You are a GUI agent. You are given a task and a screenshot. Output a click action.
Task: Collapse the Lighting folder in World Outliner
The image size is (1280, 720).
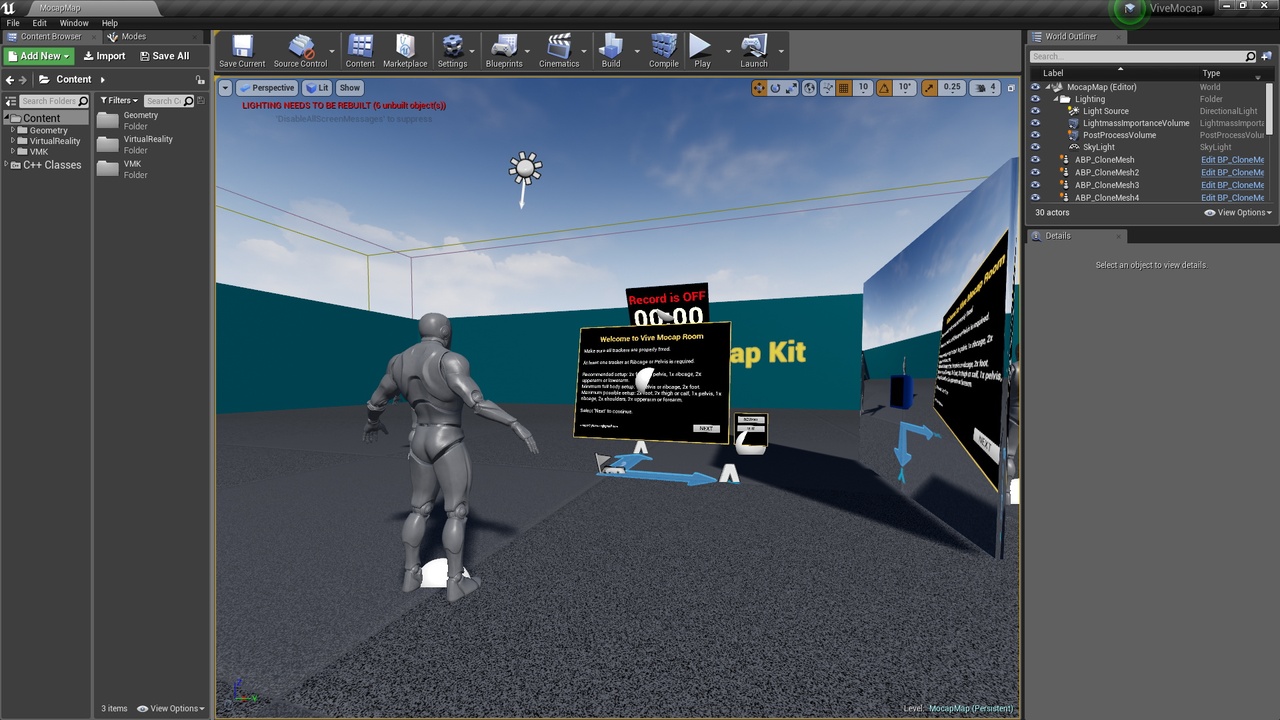1055,99
